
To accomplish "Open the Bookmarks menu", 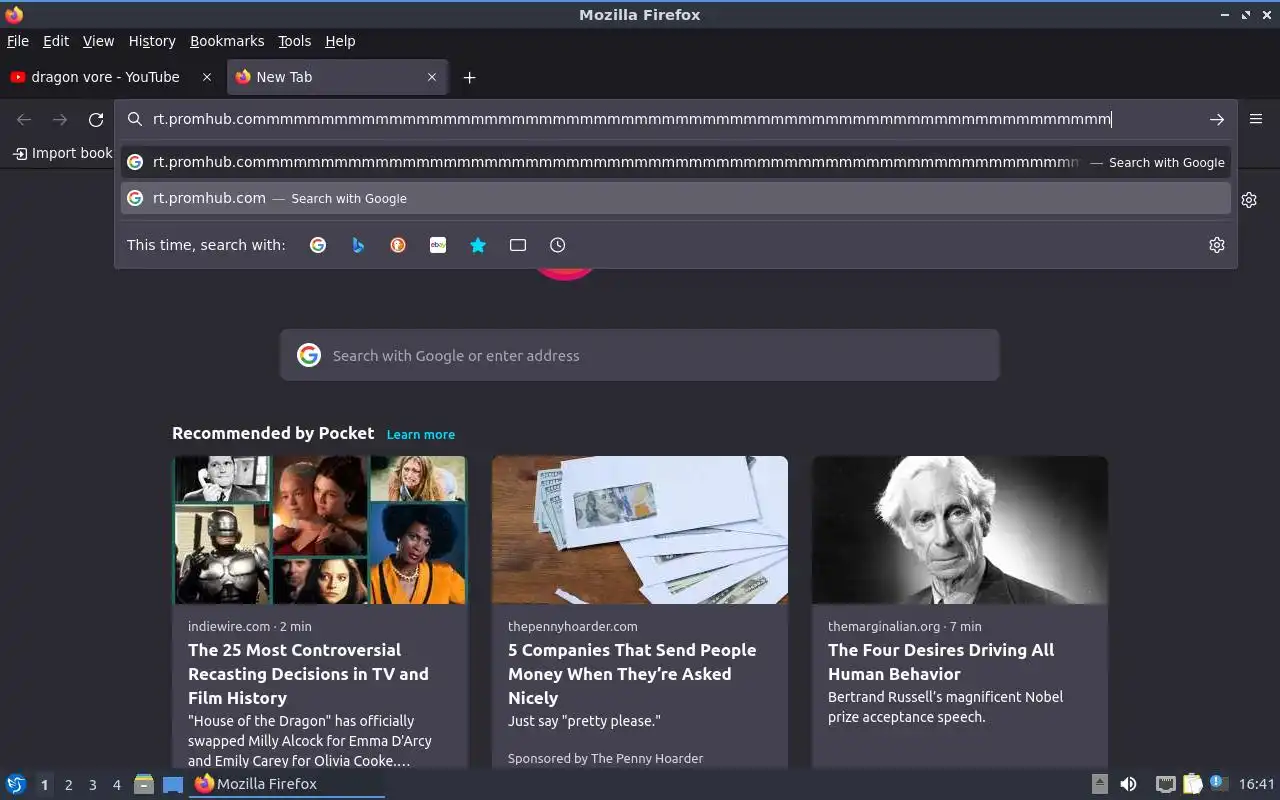I will point(227,41).
